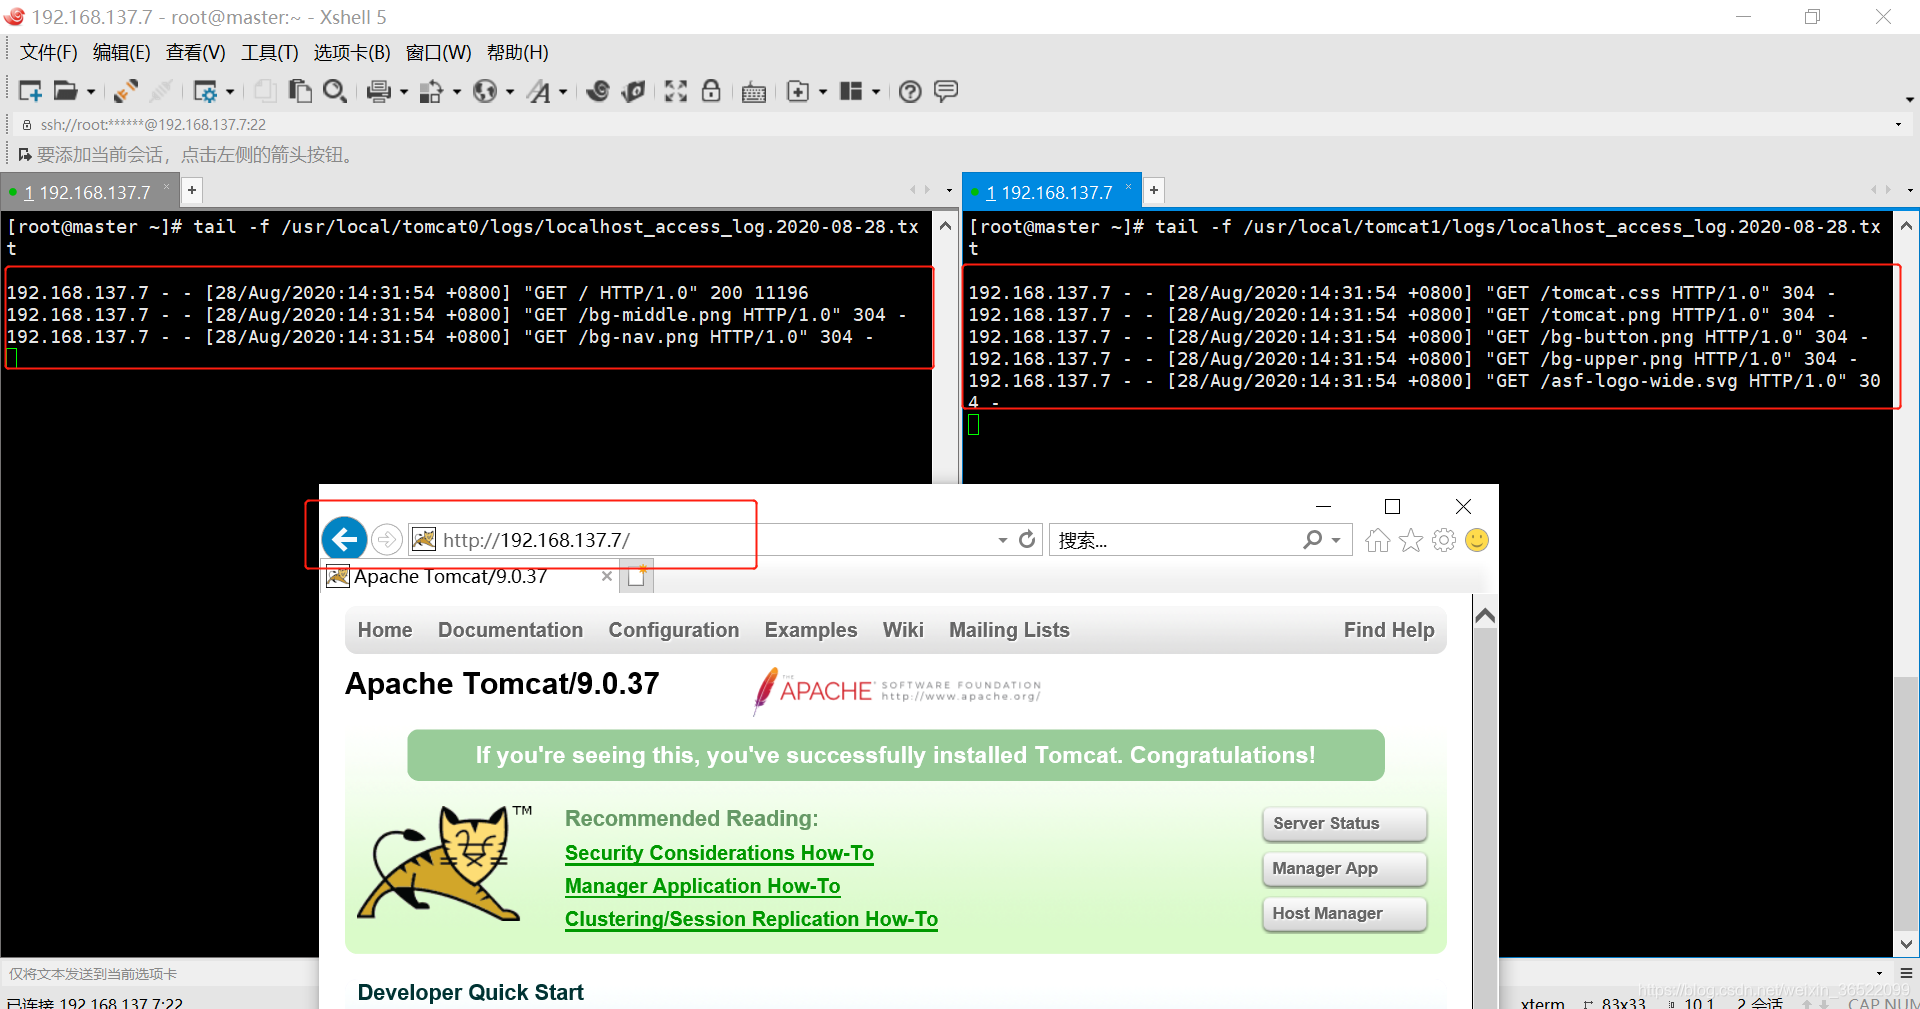Expand Open Session dropdown arrow
The image size is (1920, 1009).
coord(91,92)
